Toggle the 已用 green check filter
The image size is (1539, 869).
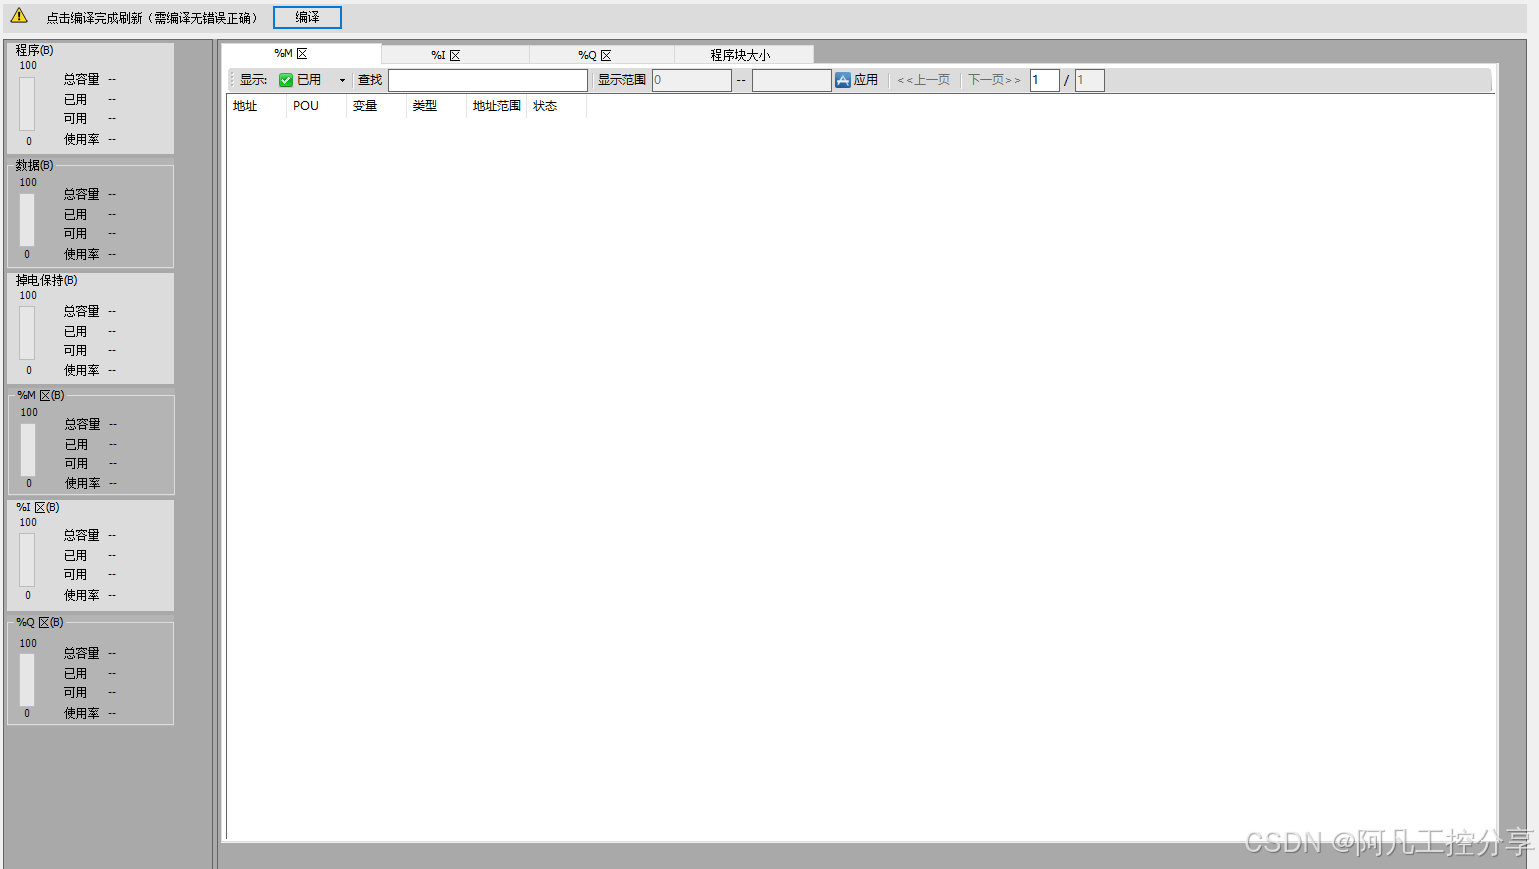pyautogui.click(x=286, y=80)
